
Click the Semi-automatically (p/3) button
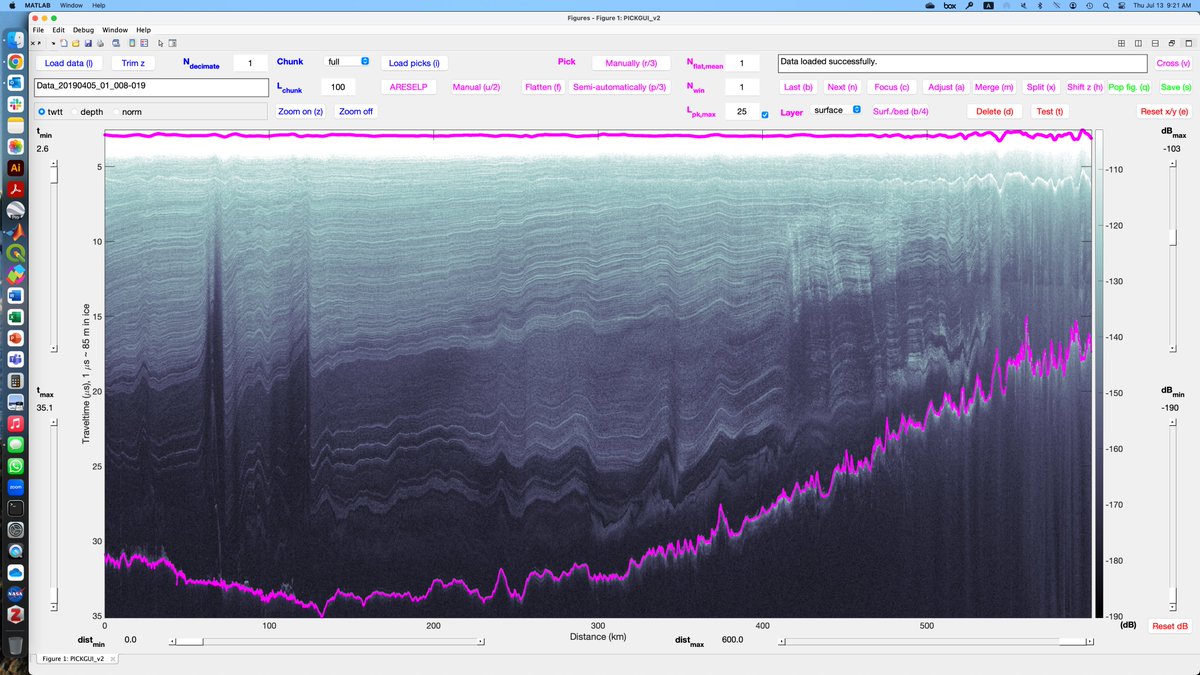click(619, 87)
